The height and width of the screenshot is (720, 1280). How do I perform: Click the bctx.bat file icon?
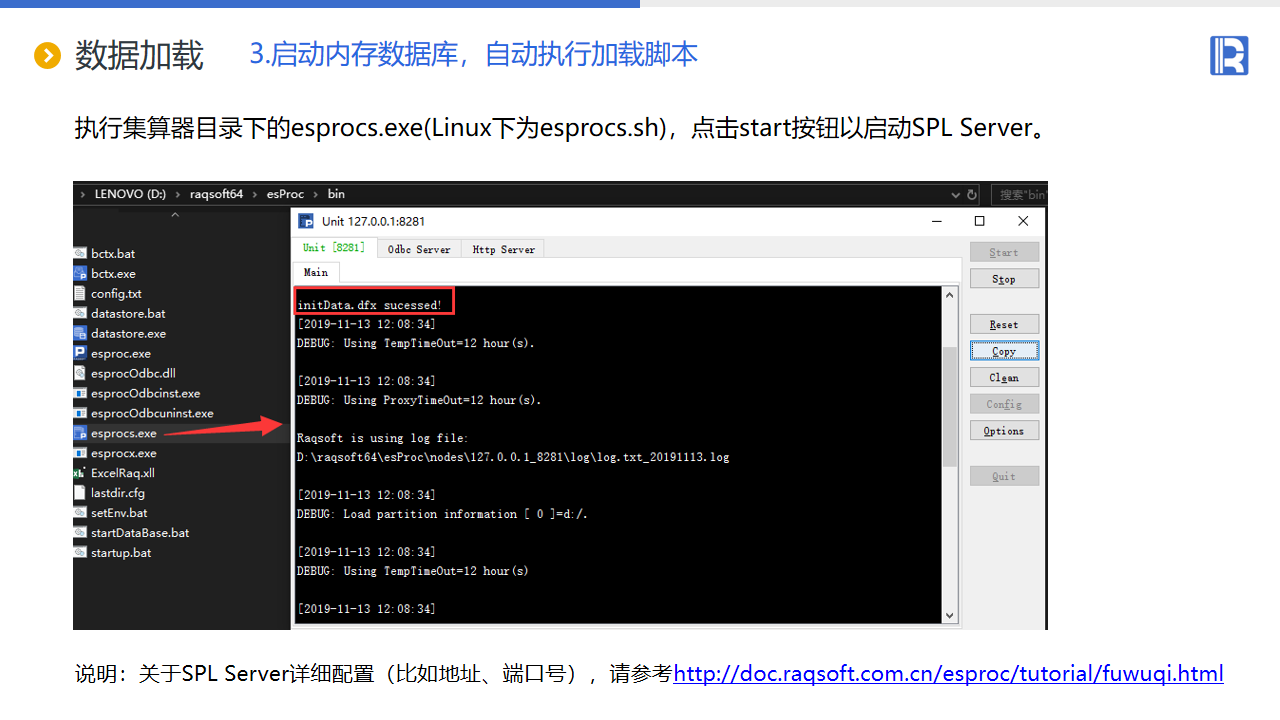coord(80,254)
